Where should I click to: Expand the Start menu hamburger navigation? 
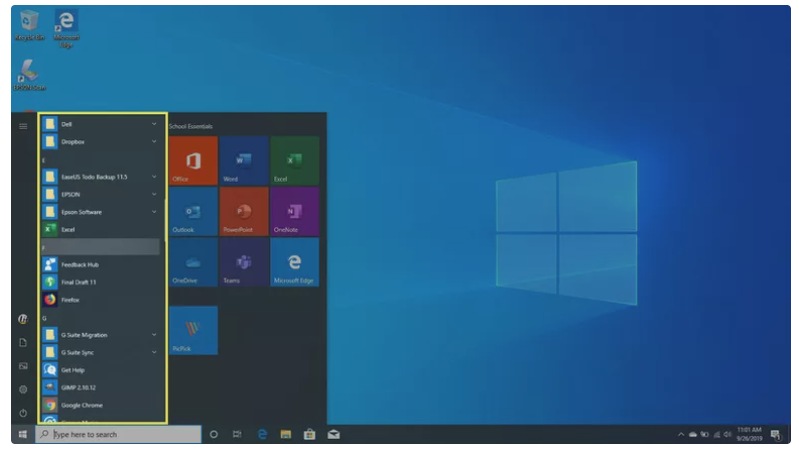point(23,125)
